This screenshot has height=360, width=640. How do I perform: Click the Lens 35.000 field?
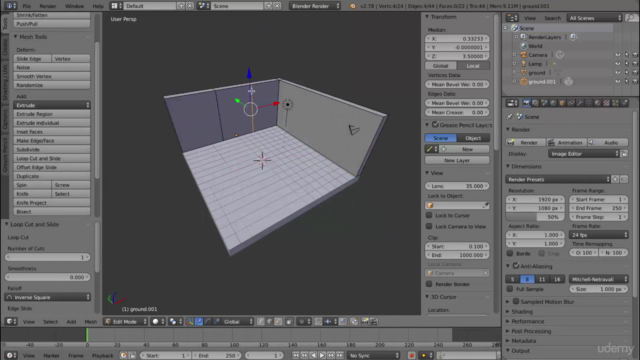pyautogui.click(x=457, y=186)
